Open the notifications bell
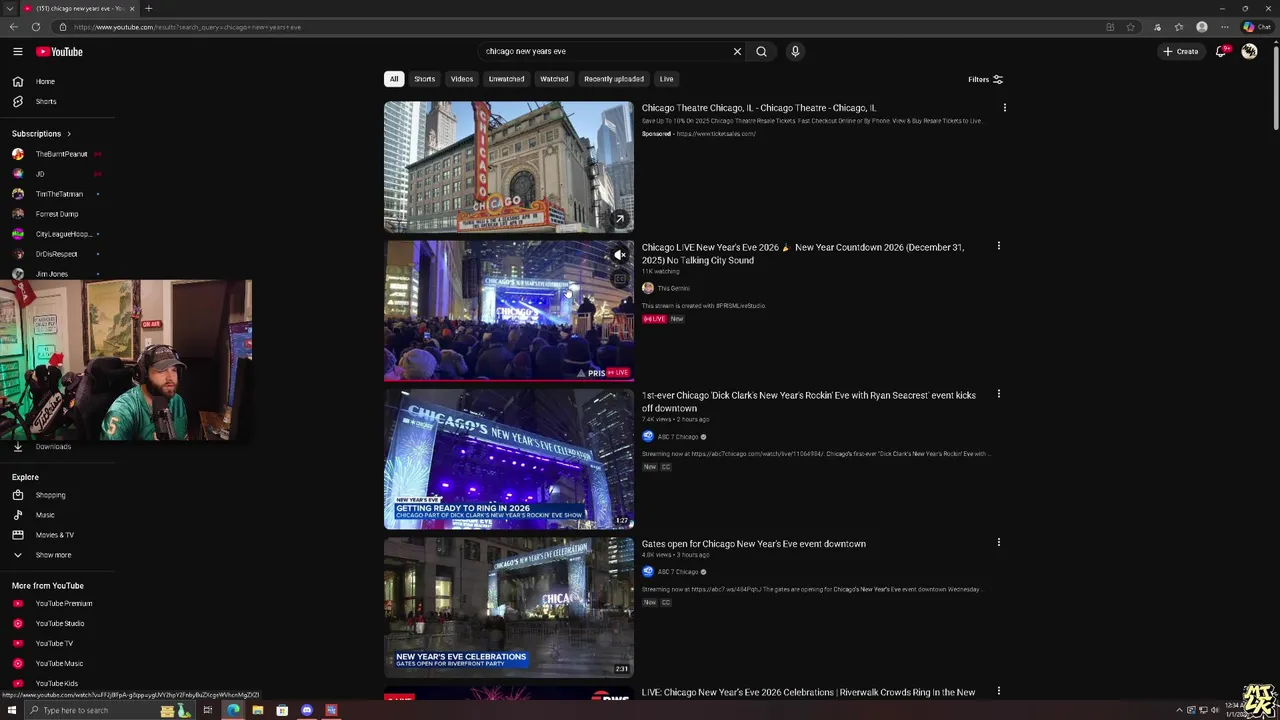Image resolution: width=1280 pixels, height=720 pixels. (x=1221, y=51)
